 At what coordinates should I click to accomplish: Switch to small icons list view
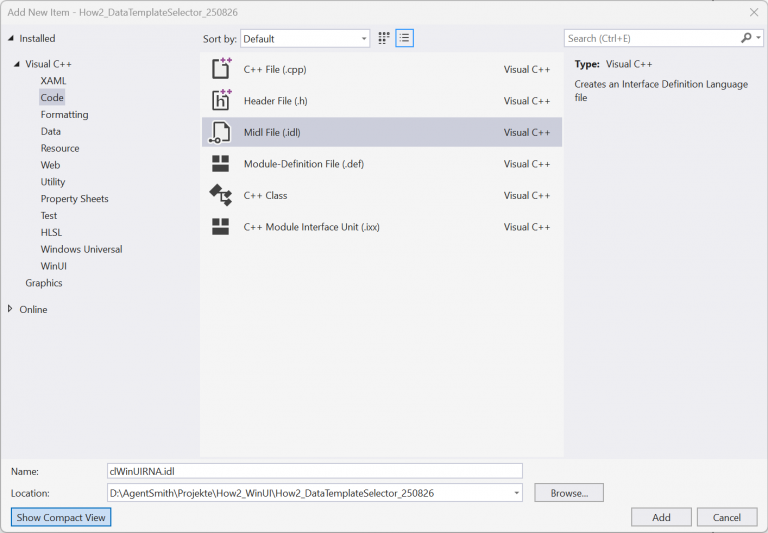404,39
